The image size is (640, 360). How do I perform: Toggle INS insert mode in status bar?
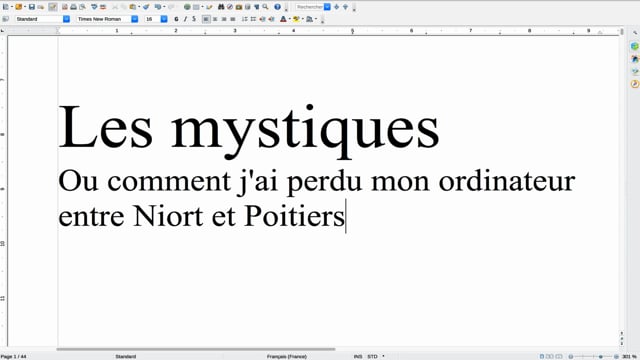[x=358, y=356]
